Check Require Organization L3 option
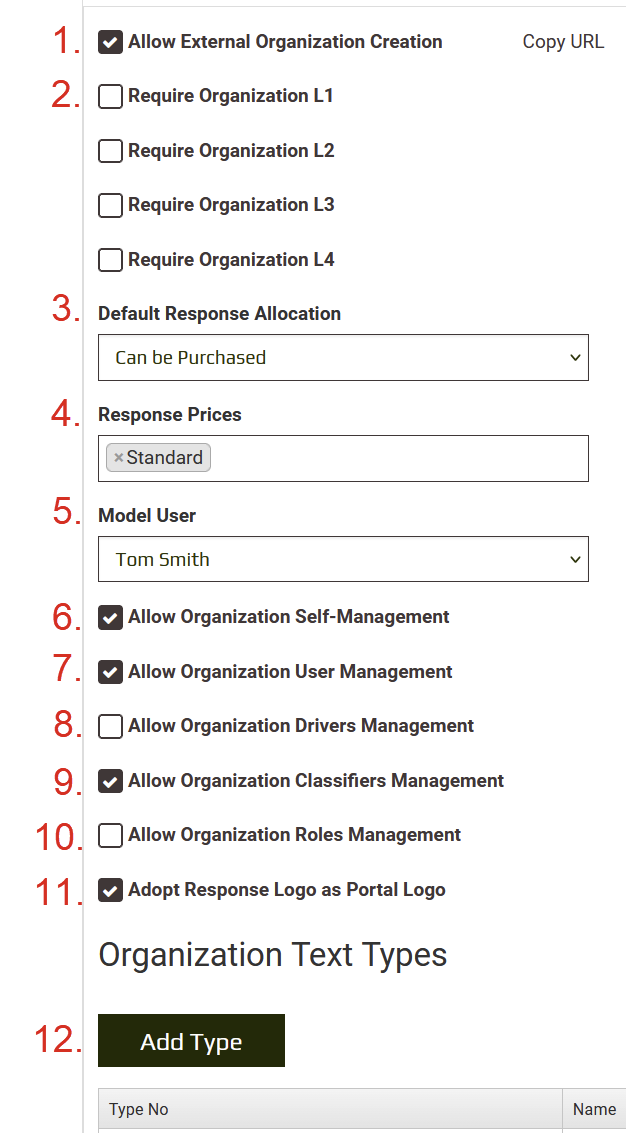This screenshot has width=626, height=1133. click(x=111, y=206)
